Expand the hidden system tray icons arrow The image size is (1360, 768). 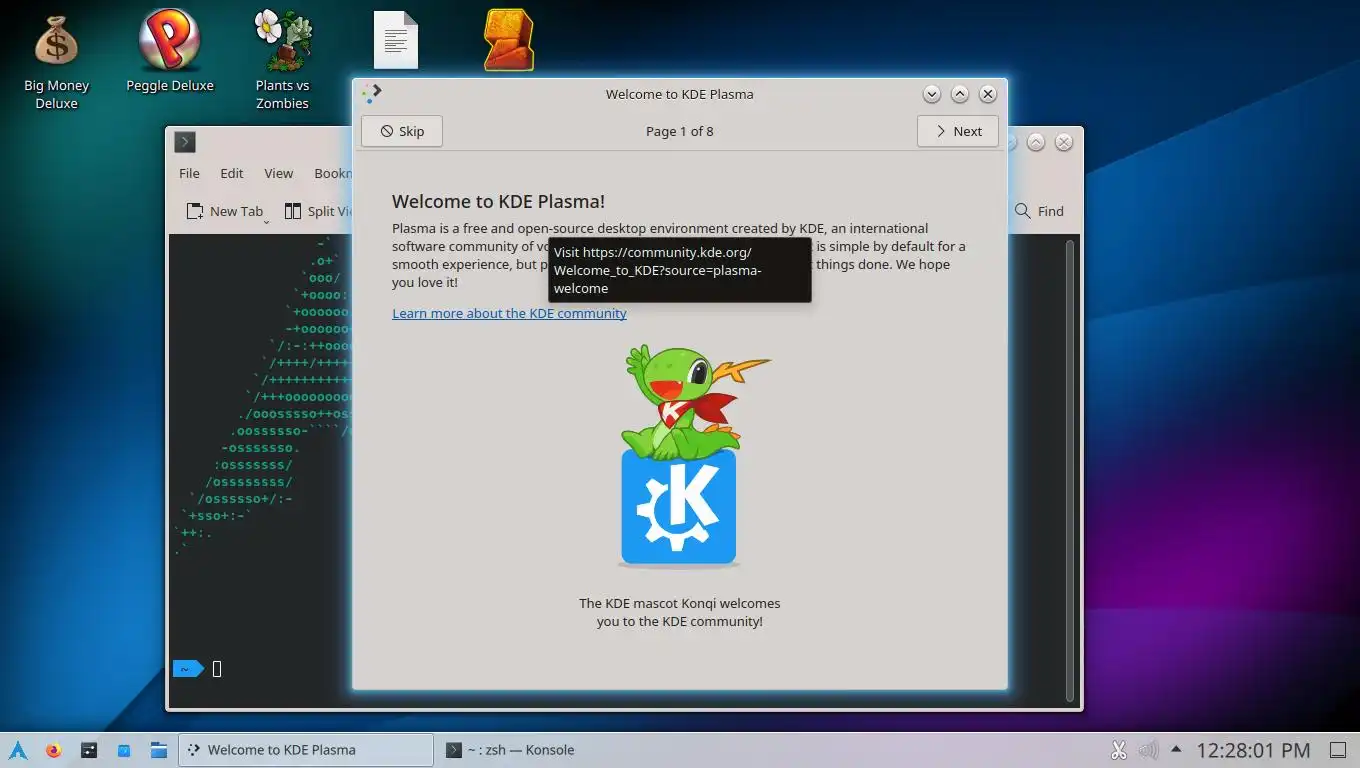click(x=1176, y=748)
